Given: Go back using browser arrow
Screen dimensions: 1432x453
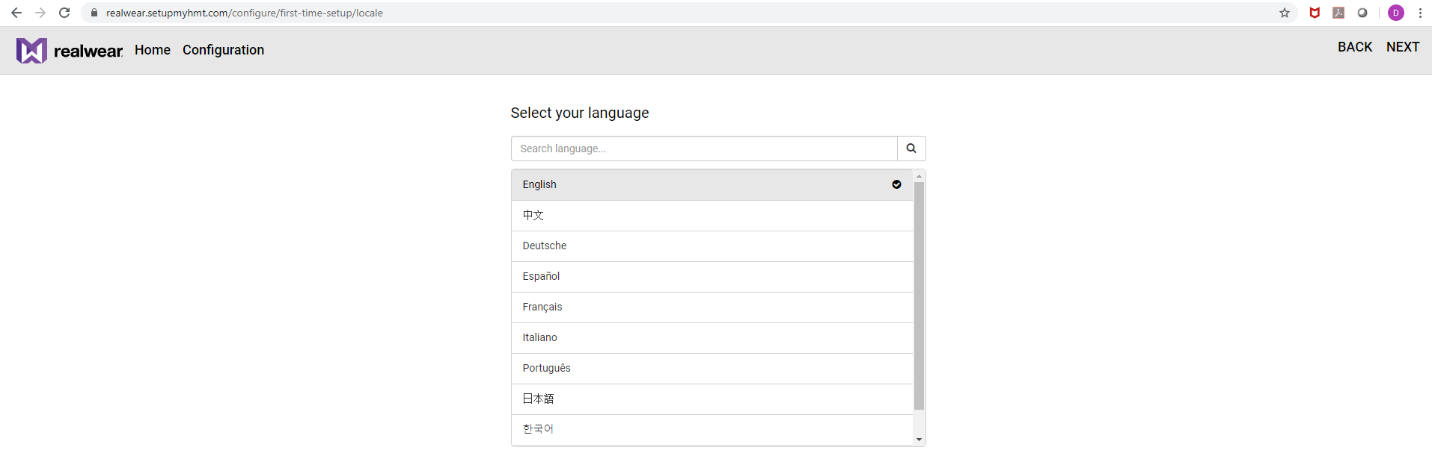Looking at the screenshot, I should [x=16, y=13].
